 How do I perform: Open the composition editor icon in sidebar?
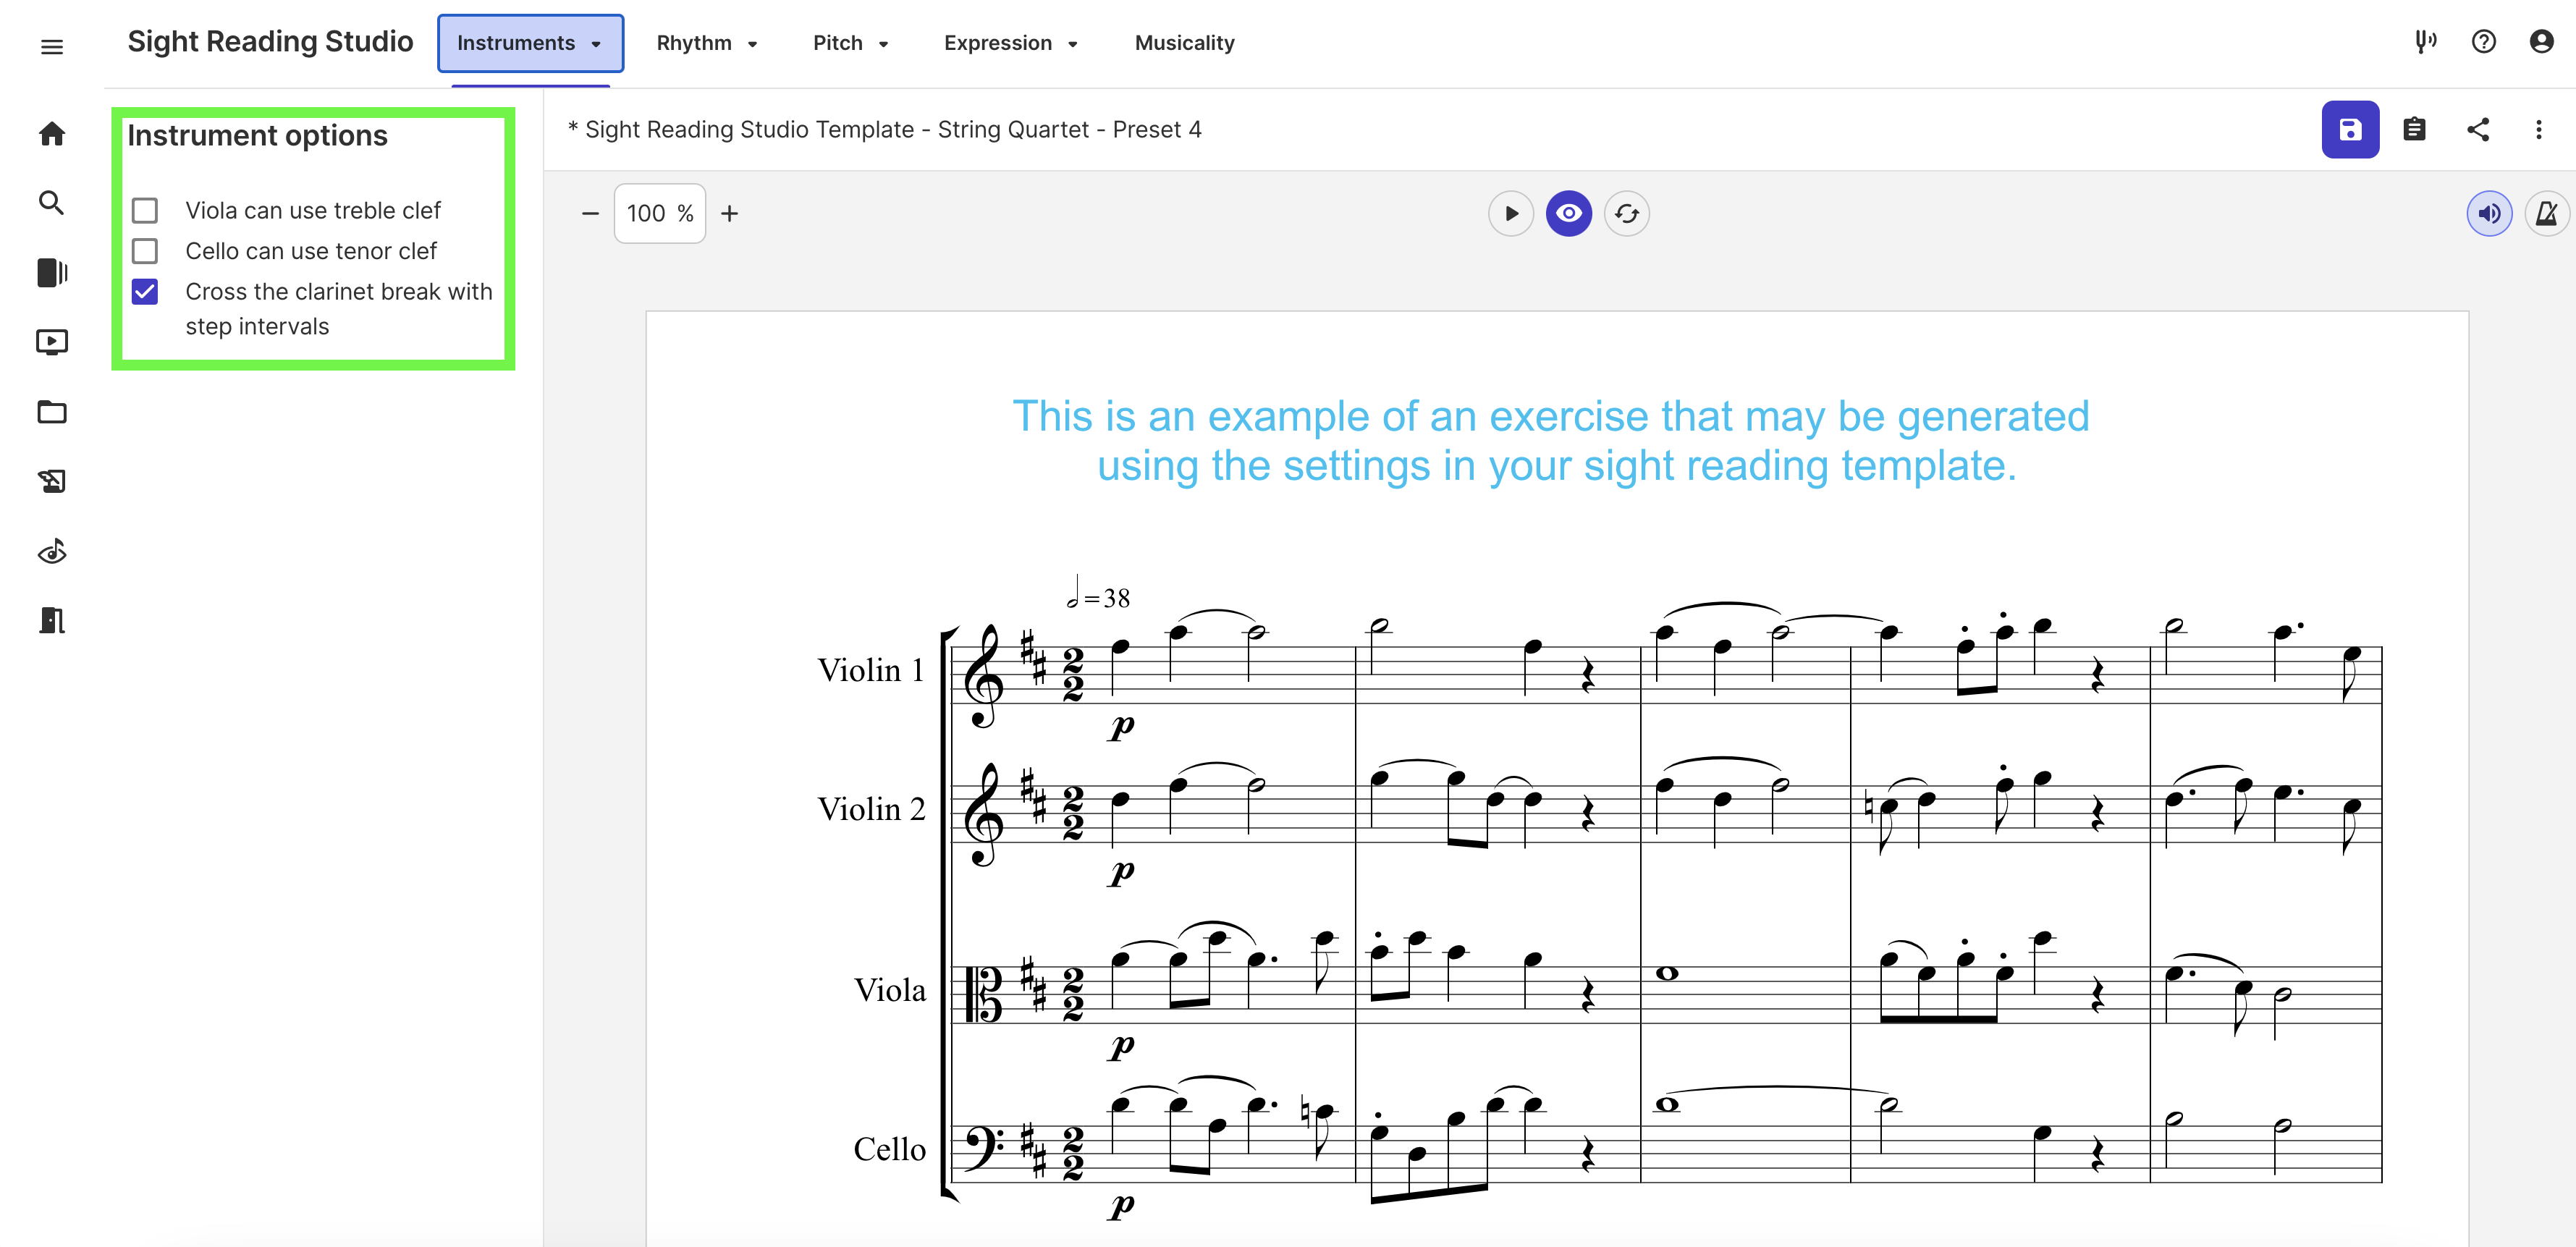click(x=52, y=481)
